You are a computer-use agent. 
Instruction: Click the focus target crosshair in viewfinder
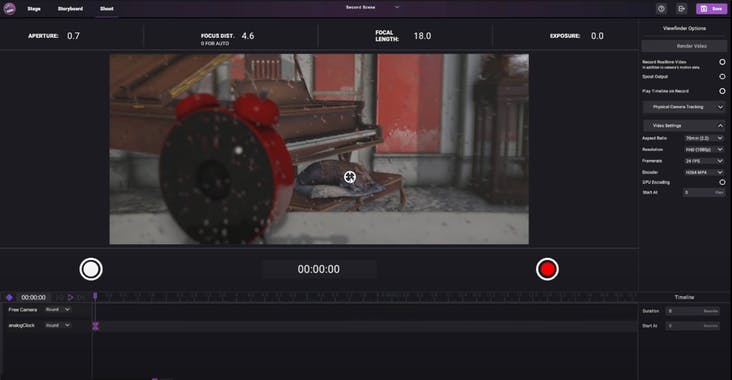pyautogui.click(x=350, y=177)
